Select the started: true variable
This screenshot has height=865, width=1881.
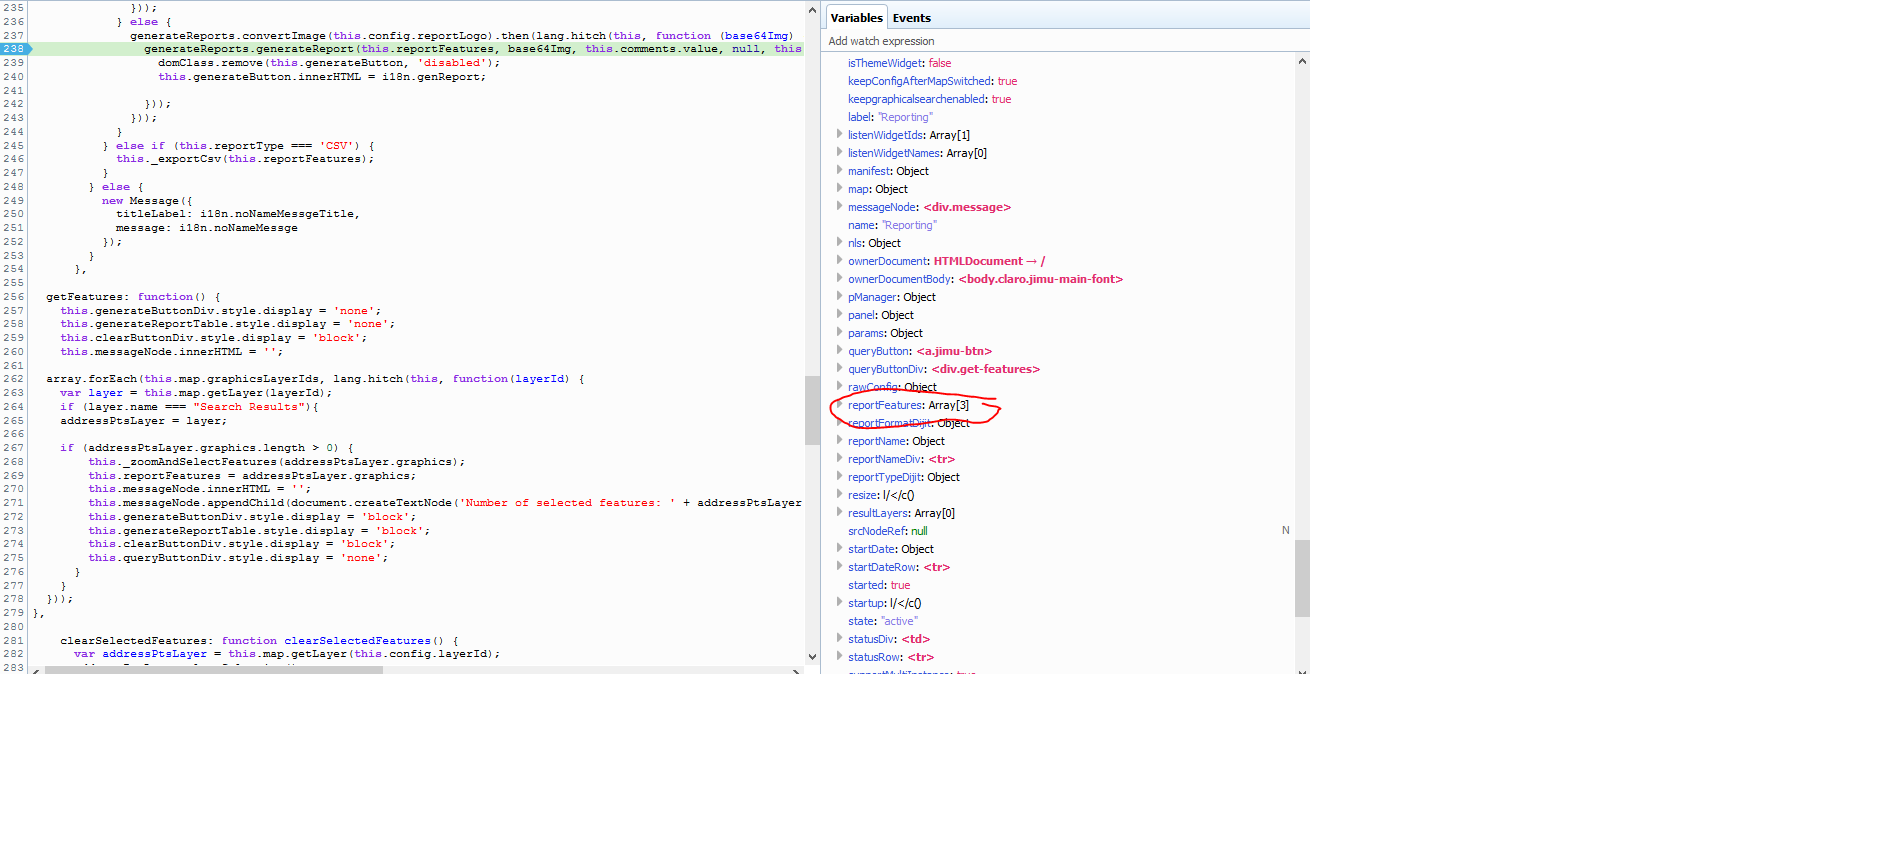point(879,585)
